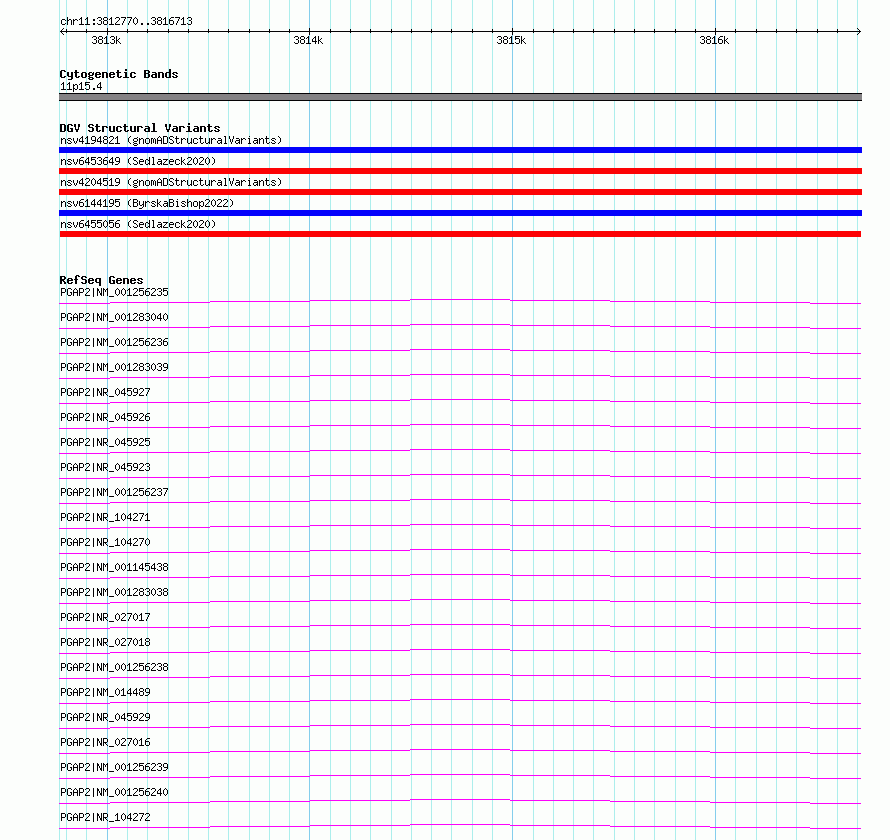The width and height of the screenshot is (890, 840).
Task: Open transcript PGAP2|NR_027018
Action: point(105,642)
